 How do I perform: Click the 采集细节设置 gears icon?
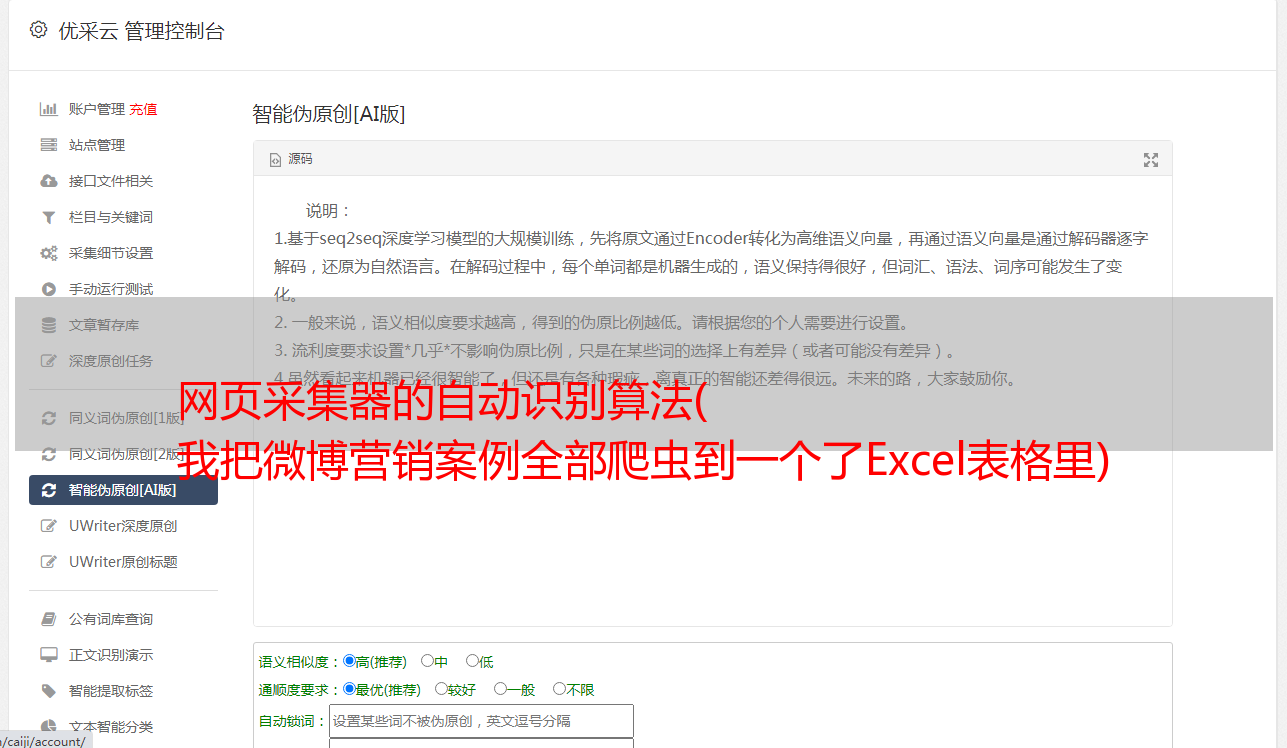tap(48, 253)
